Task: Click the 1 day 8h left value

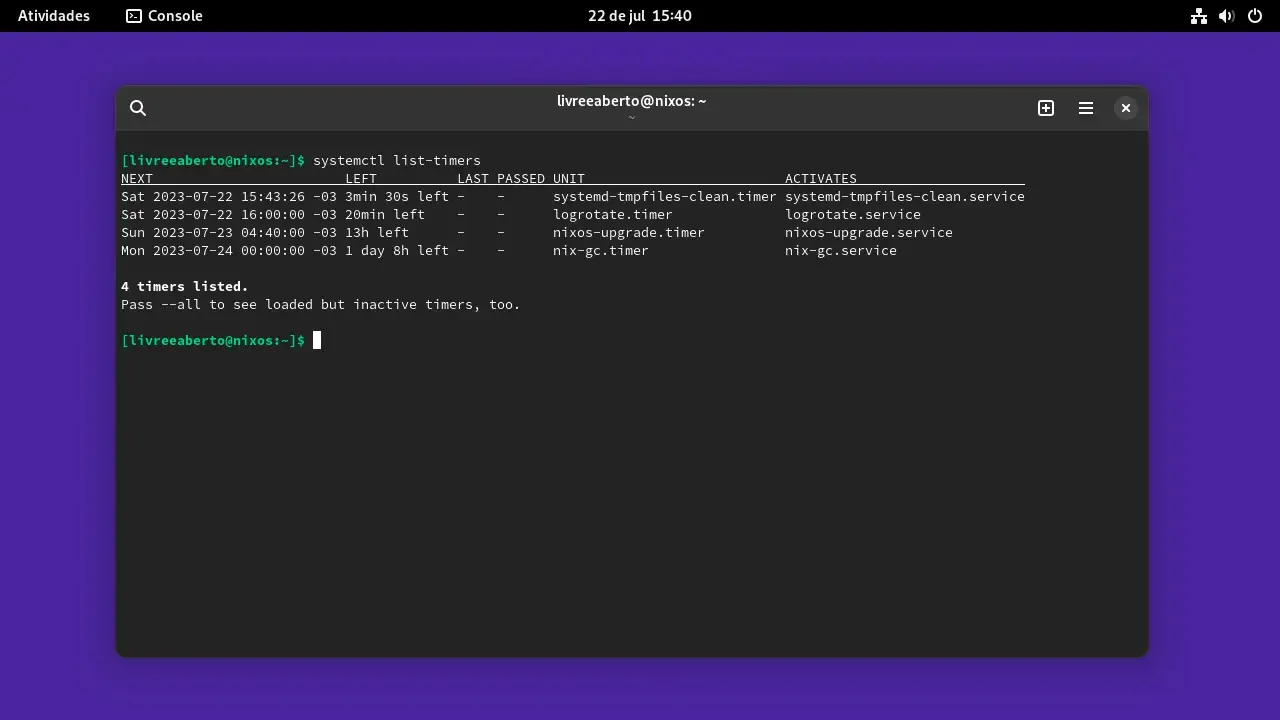Action: pos(397,251)
